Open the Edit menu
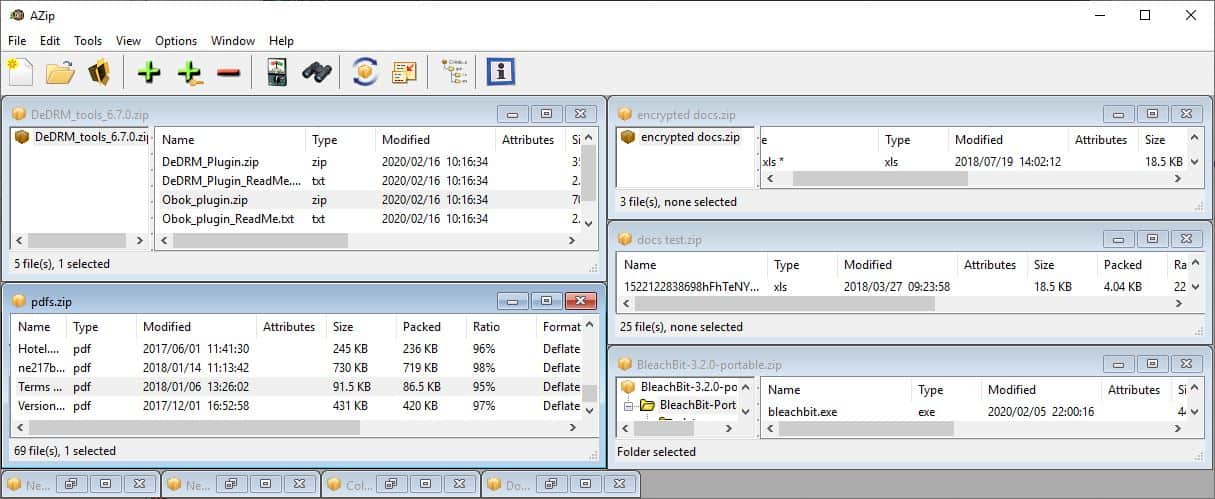 click(x=50, y=41)
